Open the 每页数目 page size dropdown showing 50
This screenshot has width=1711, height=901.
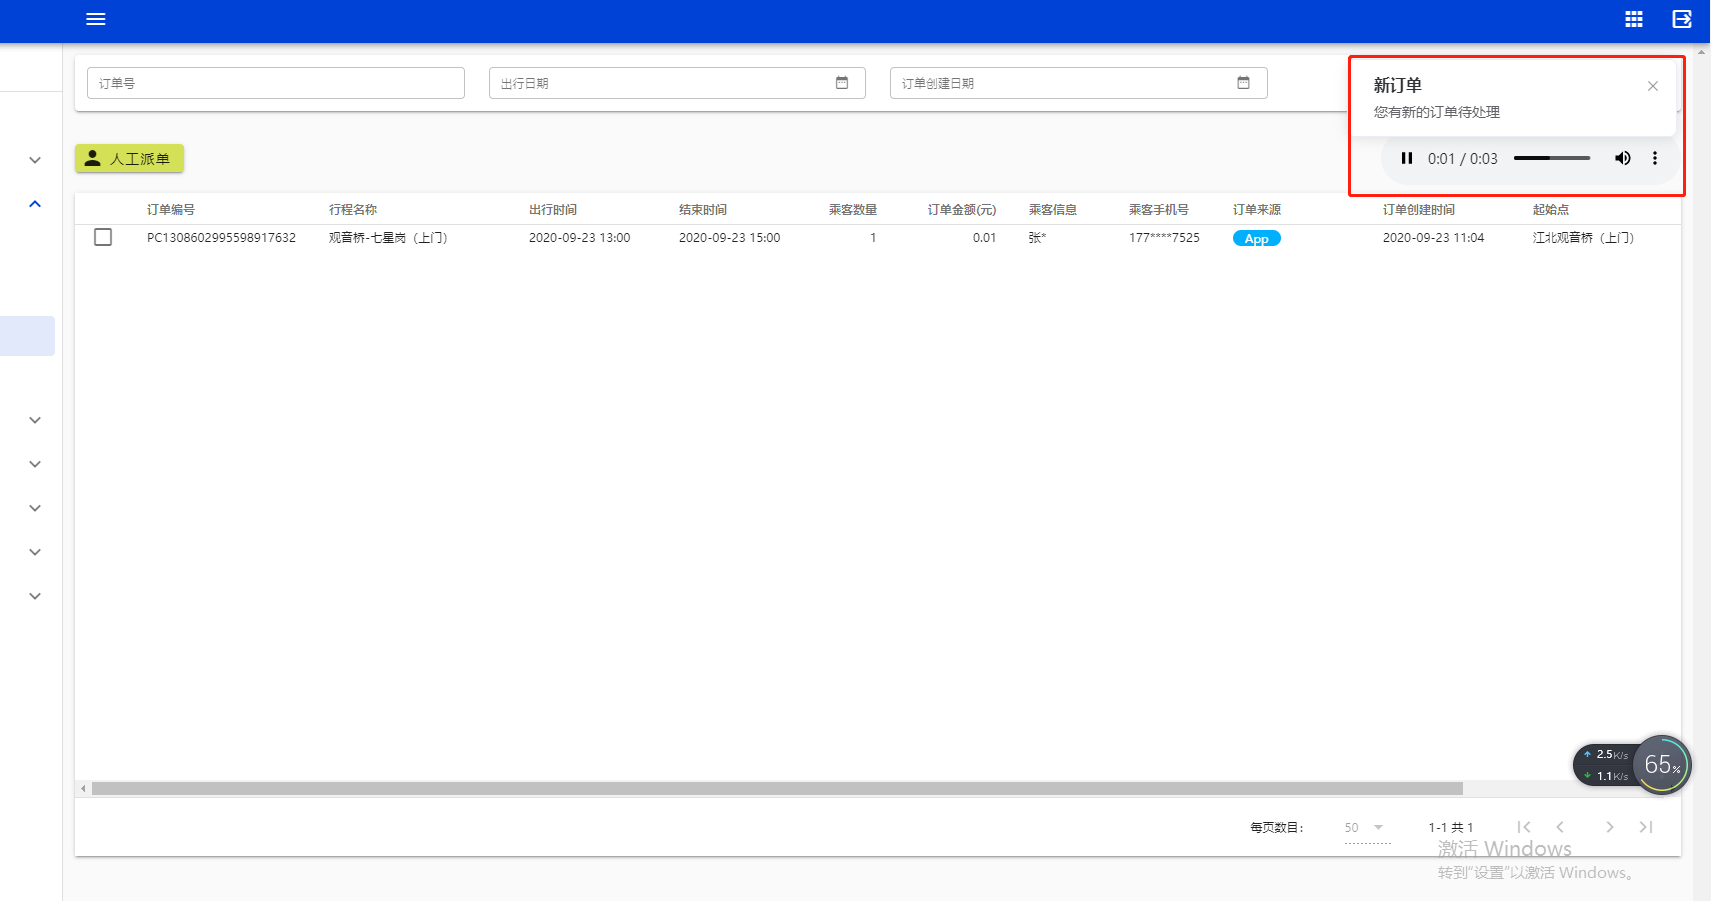tap(1366, 828)
